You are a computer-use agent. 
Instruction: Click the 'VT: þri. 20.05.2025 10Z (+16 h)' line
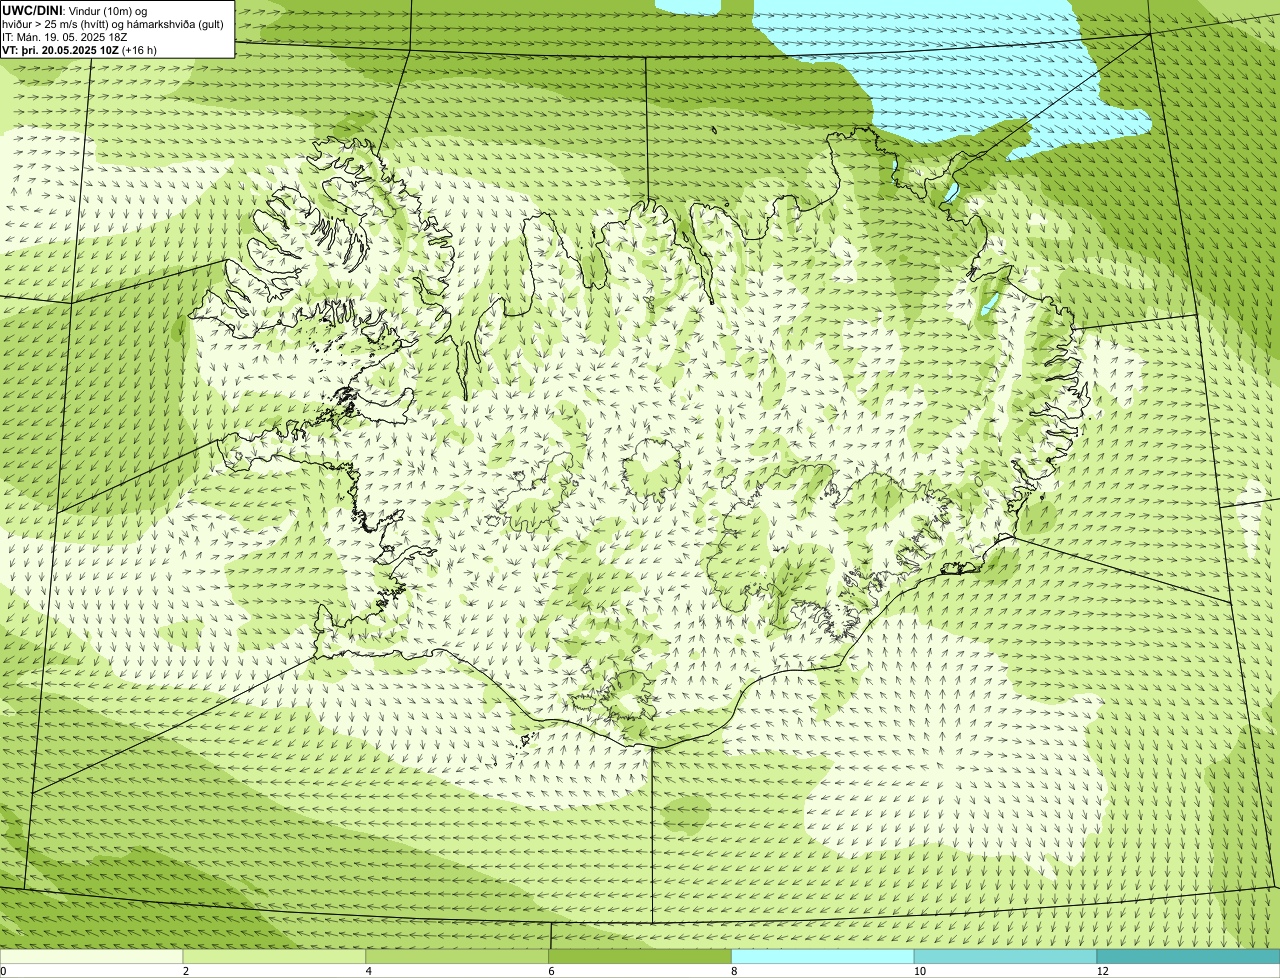click(79, 49)
